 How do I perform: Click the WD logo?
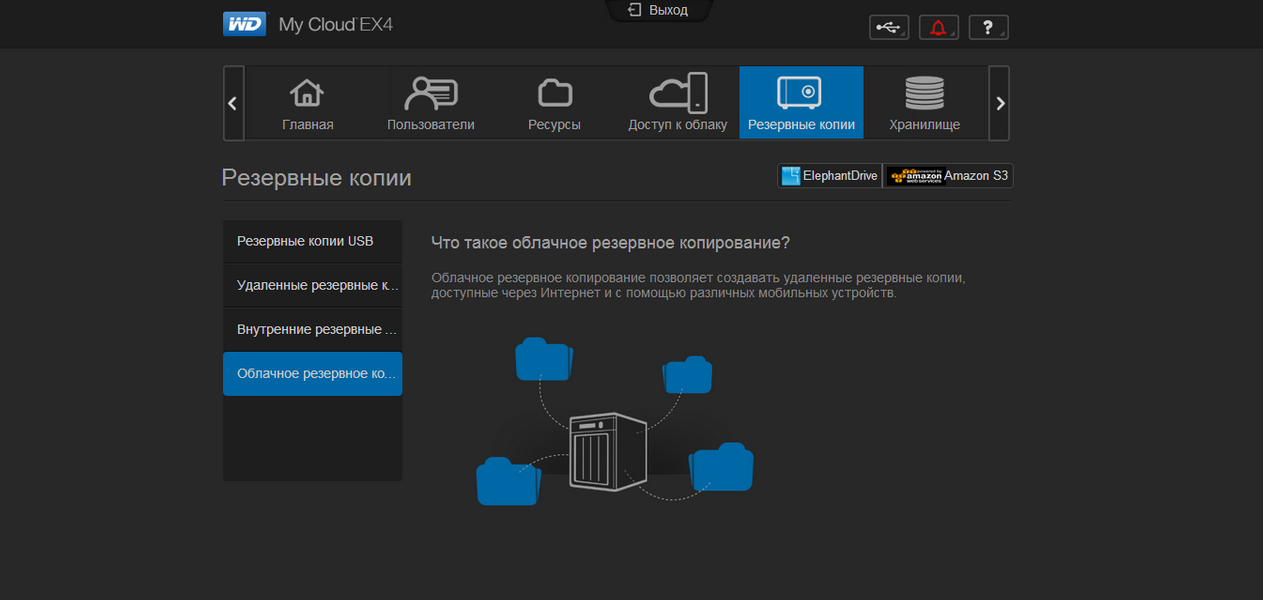[x=244, y=24]
